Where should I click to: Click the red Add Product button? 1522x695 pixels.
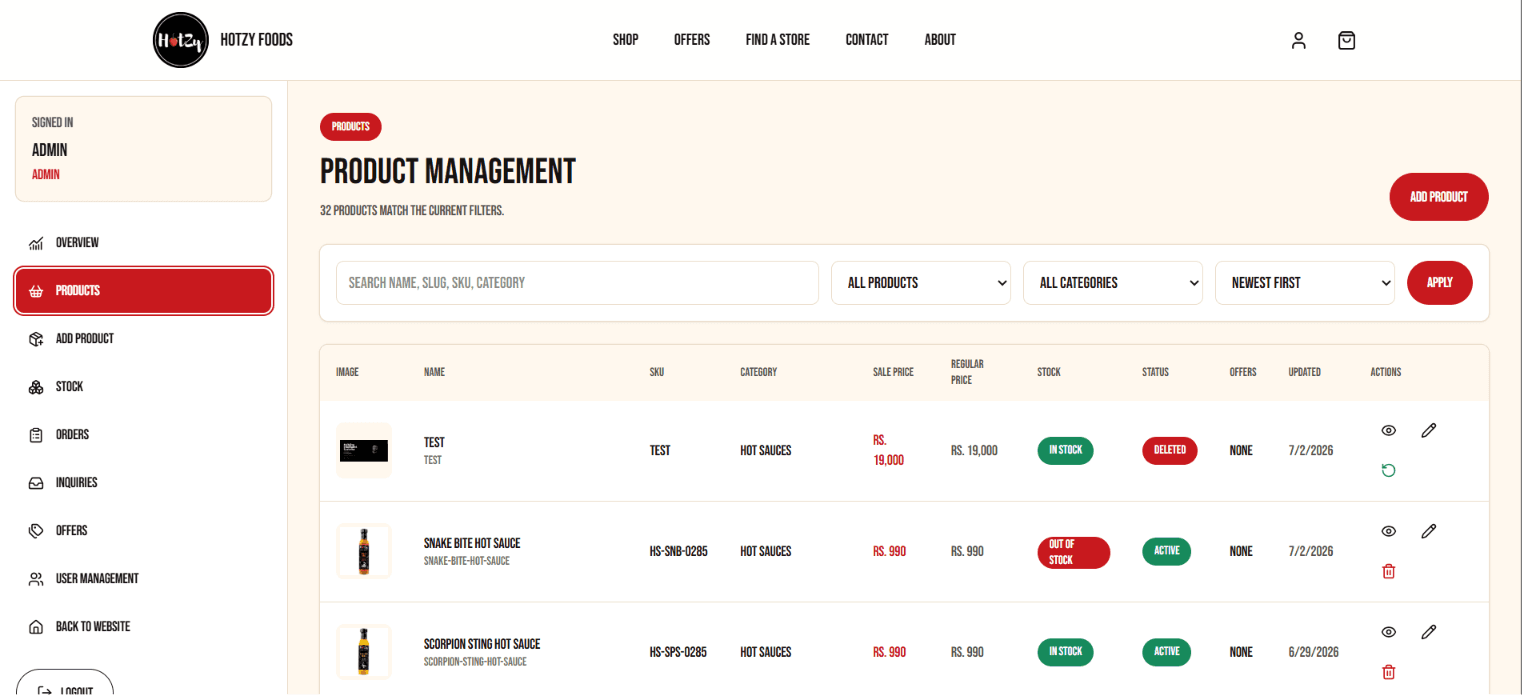(1439, 197)
